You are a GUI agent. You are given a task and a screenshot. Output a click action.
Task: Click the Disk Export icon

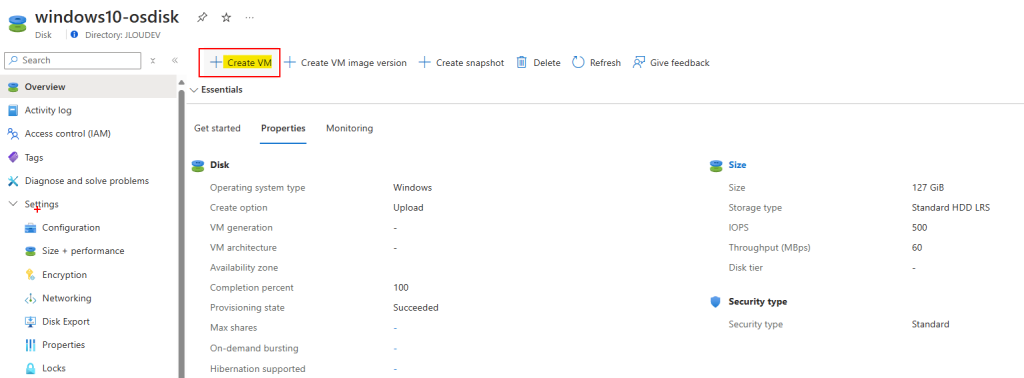point(30,322)
